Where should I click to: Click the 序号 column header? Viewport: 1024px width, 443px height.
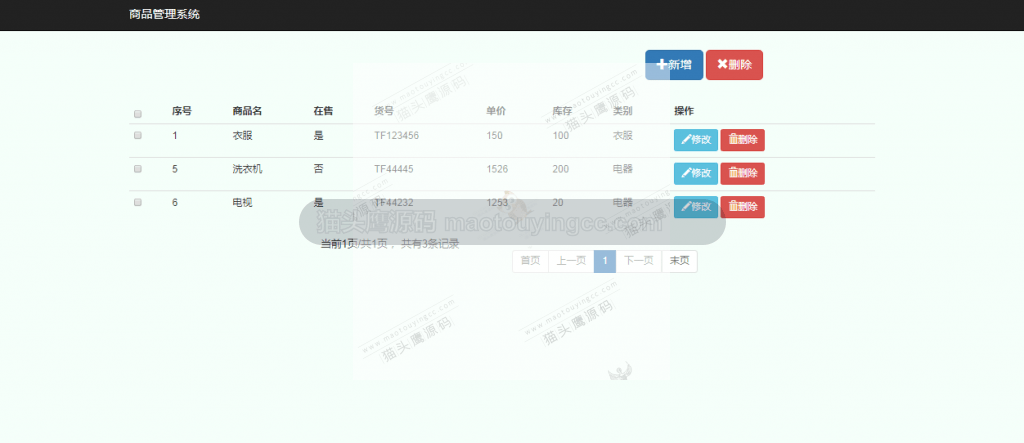click(182, 111)
